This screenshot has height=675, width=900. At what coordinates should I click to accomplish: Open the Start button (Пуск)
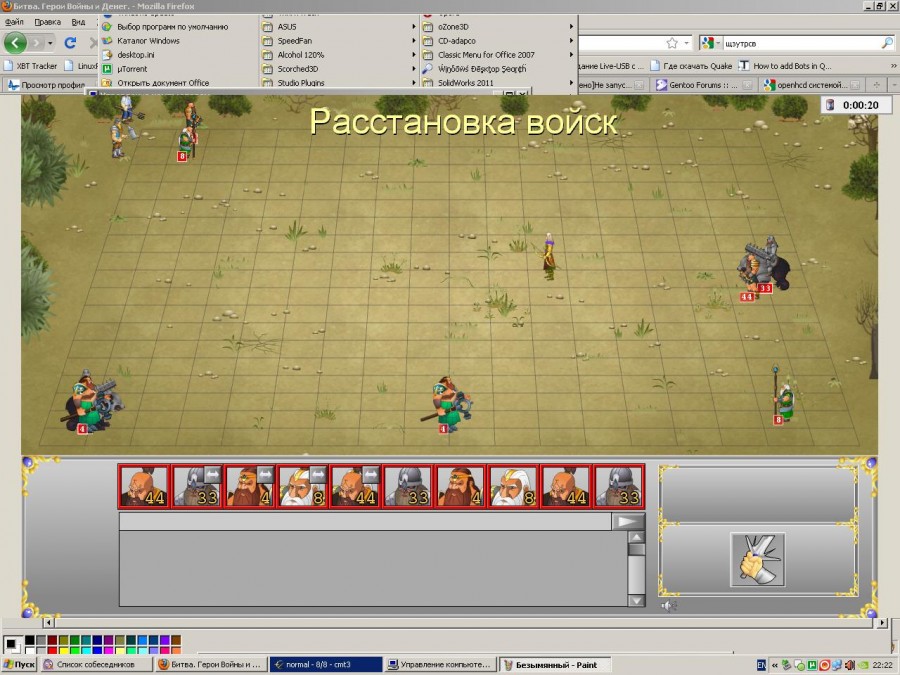pos(20,664)
